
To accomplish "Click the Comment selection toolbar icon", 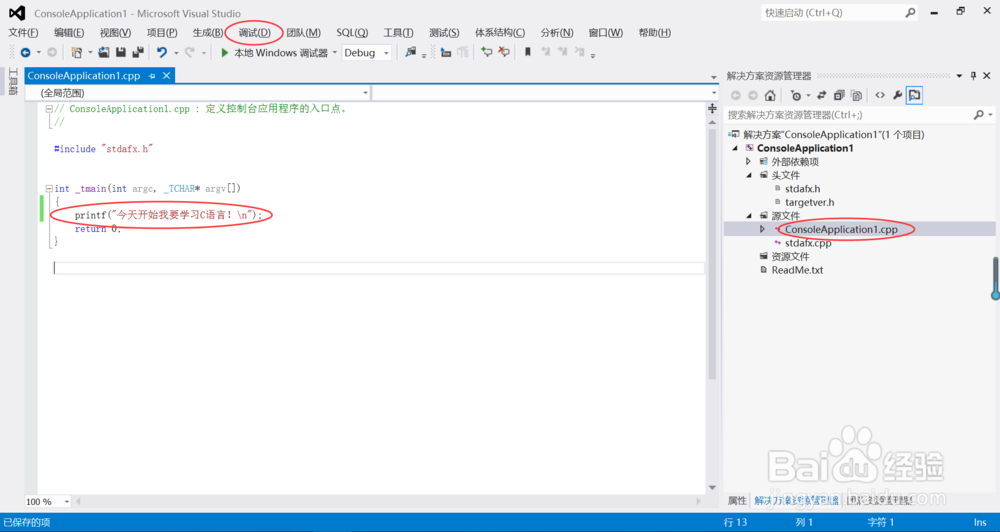I will pos(487,52).
